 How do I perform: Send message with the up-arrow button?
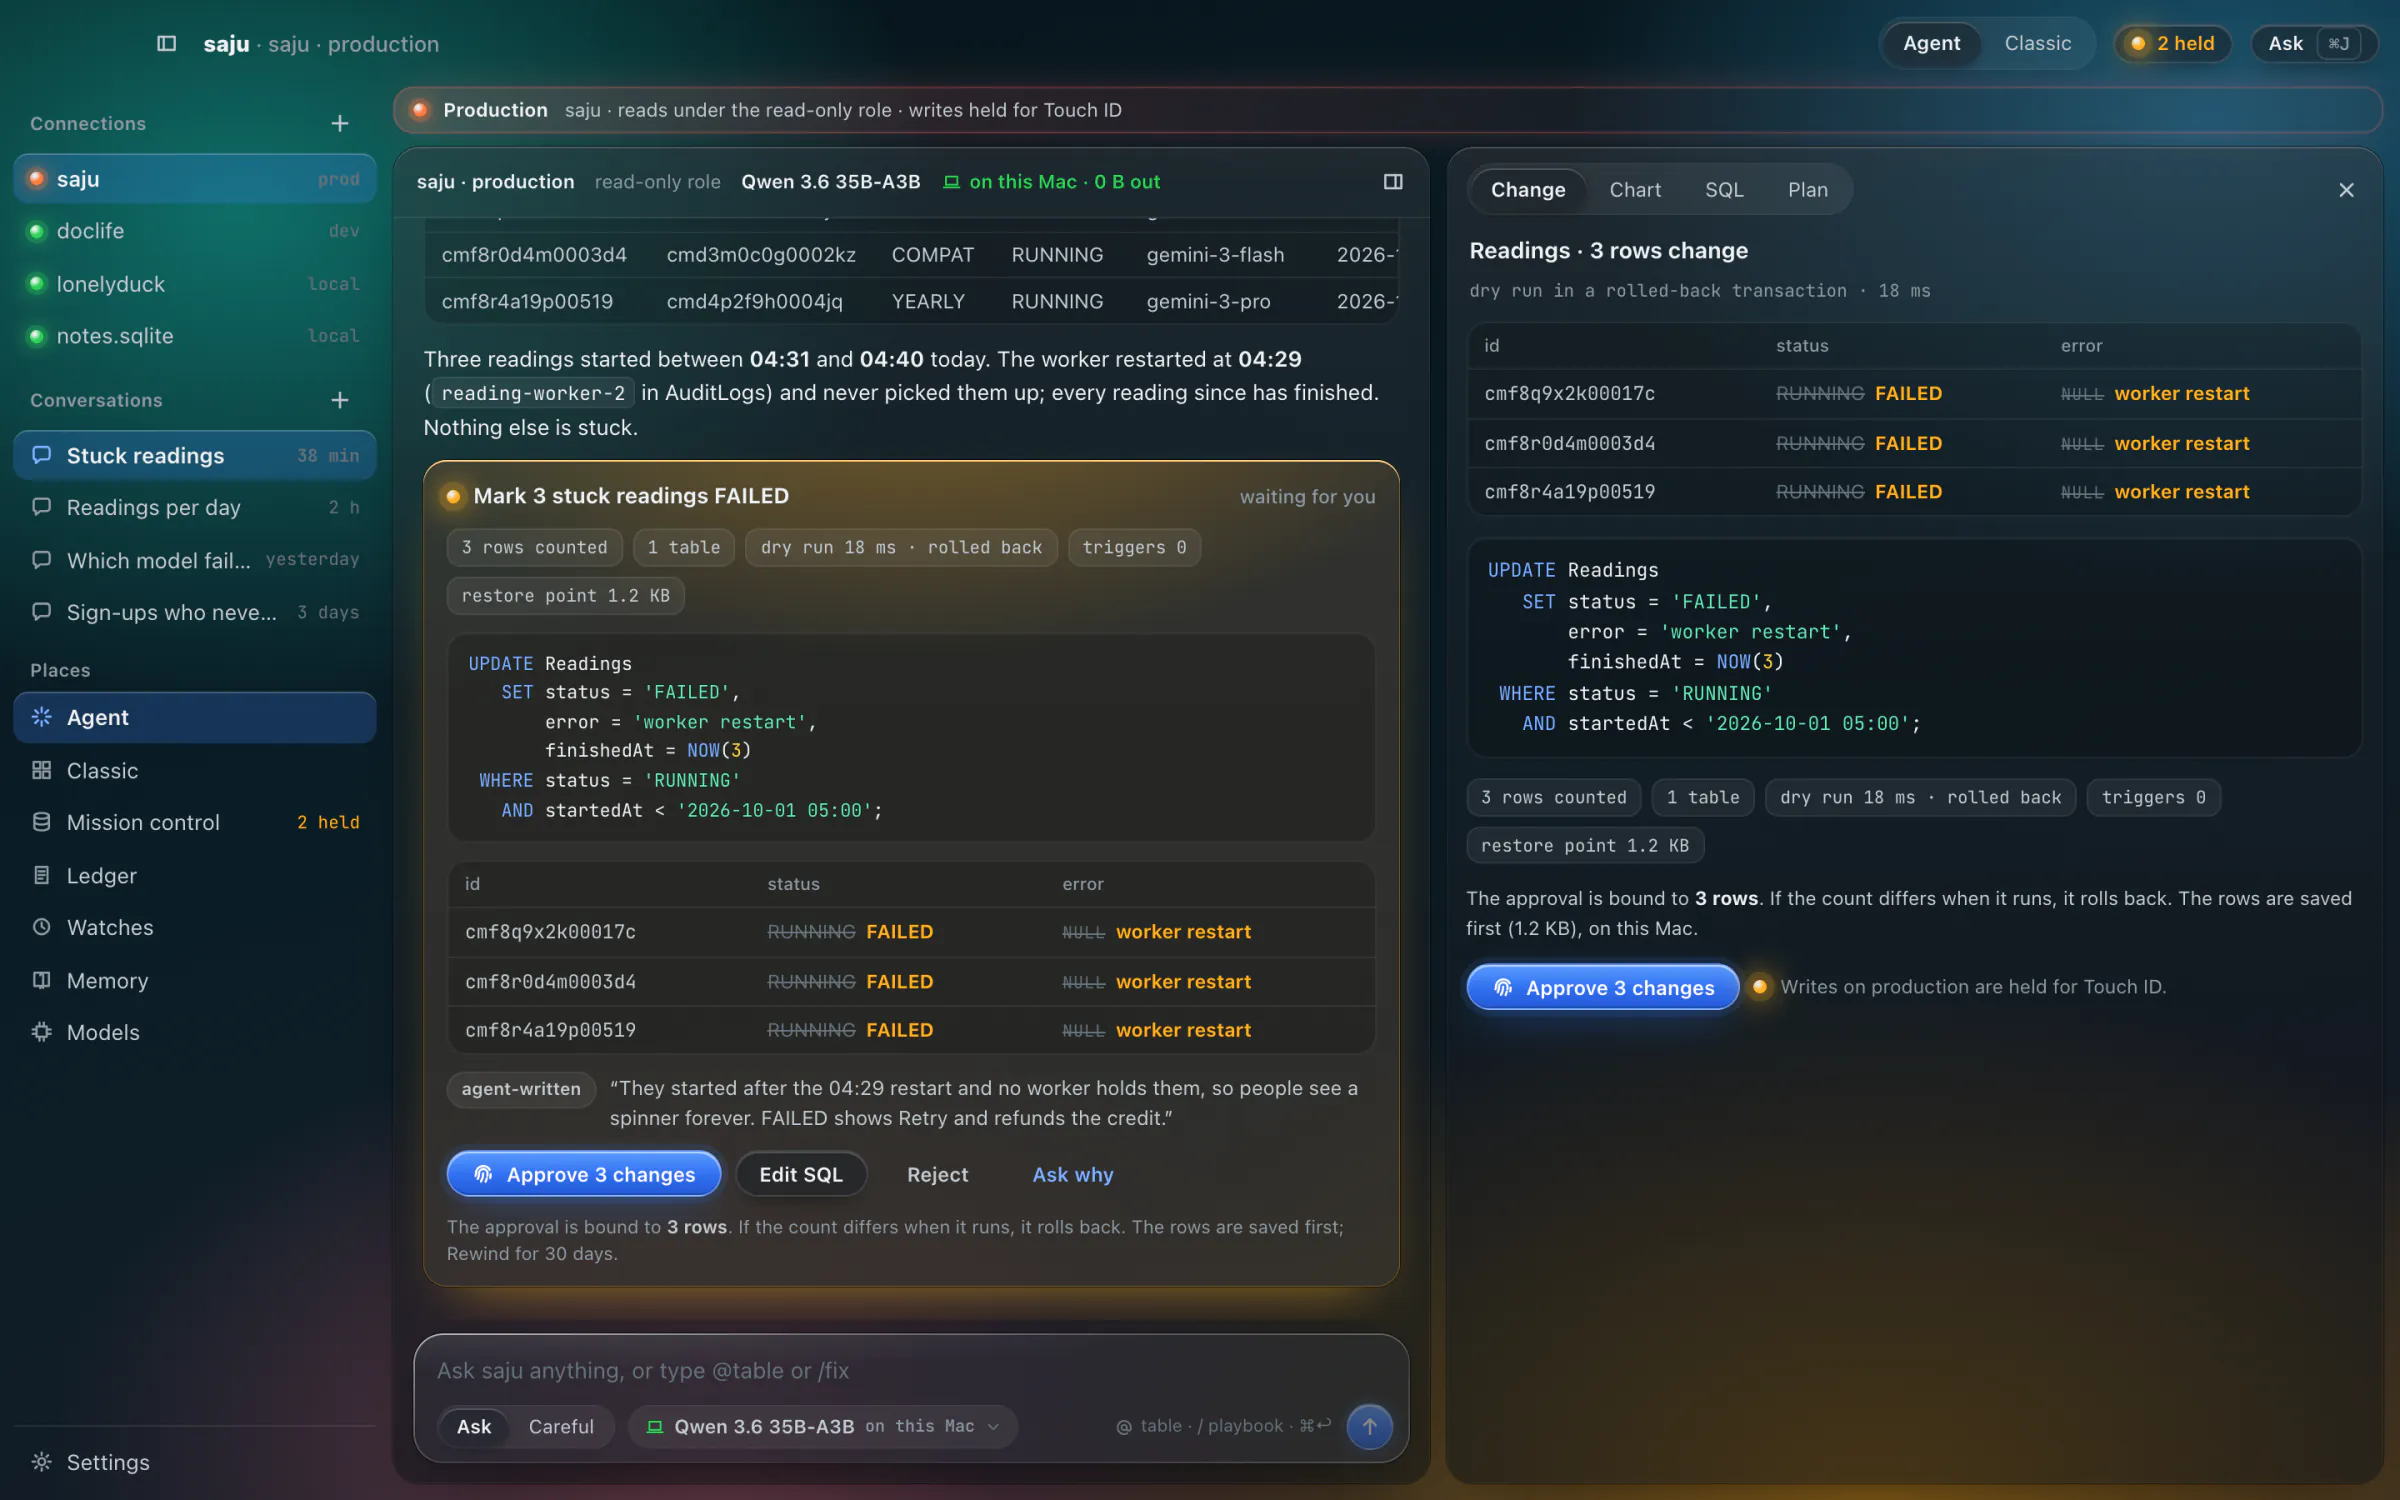pos(1369,1426)
